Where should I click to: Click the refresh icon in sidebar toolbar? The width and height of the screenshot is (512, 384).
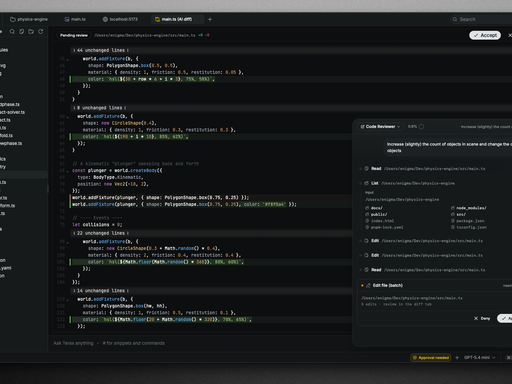coord(41,32)
